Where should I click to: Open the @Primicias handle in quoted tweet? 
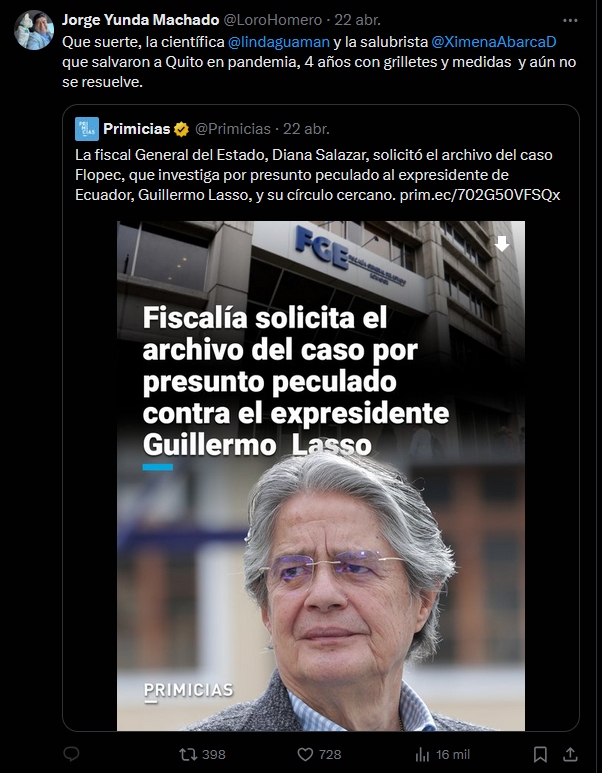coord(233,129)
